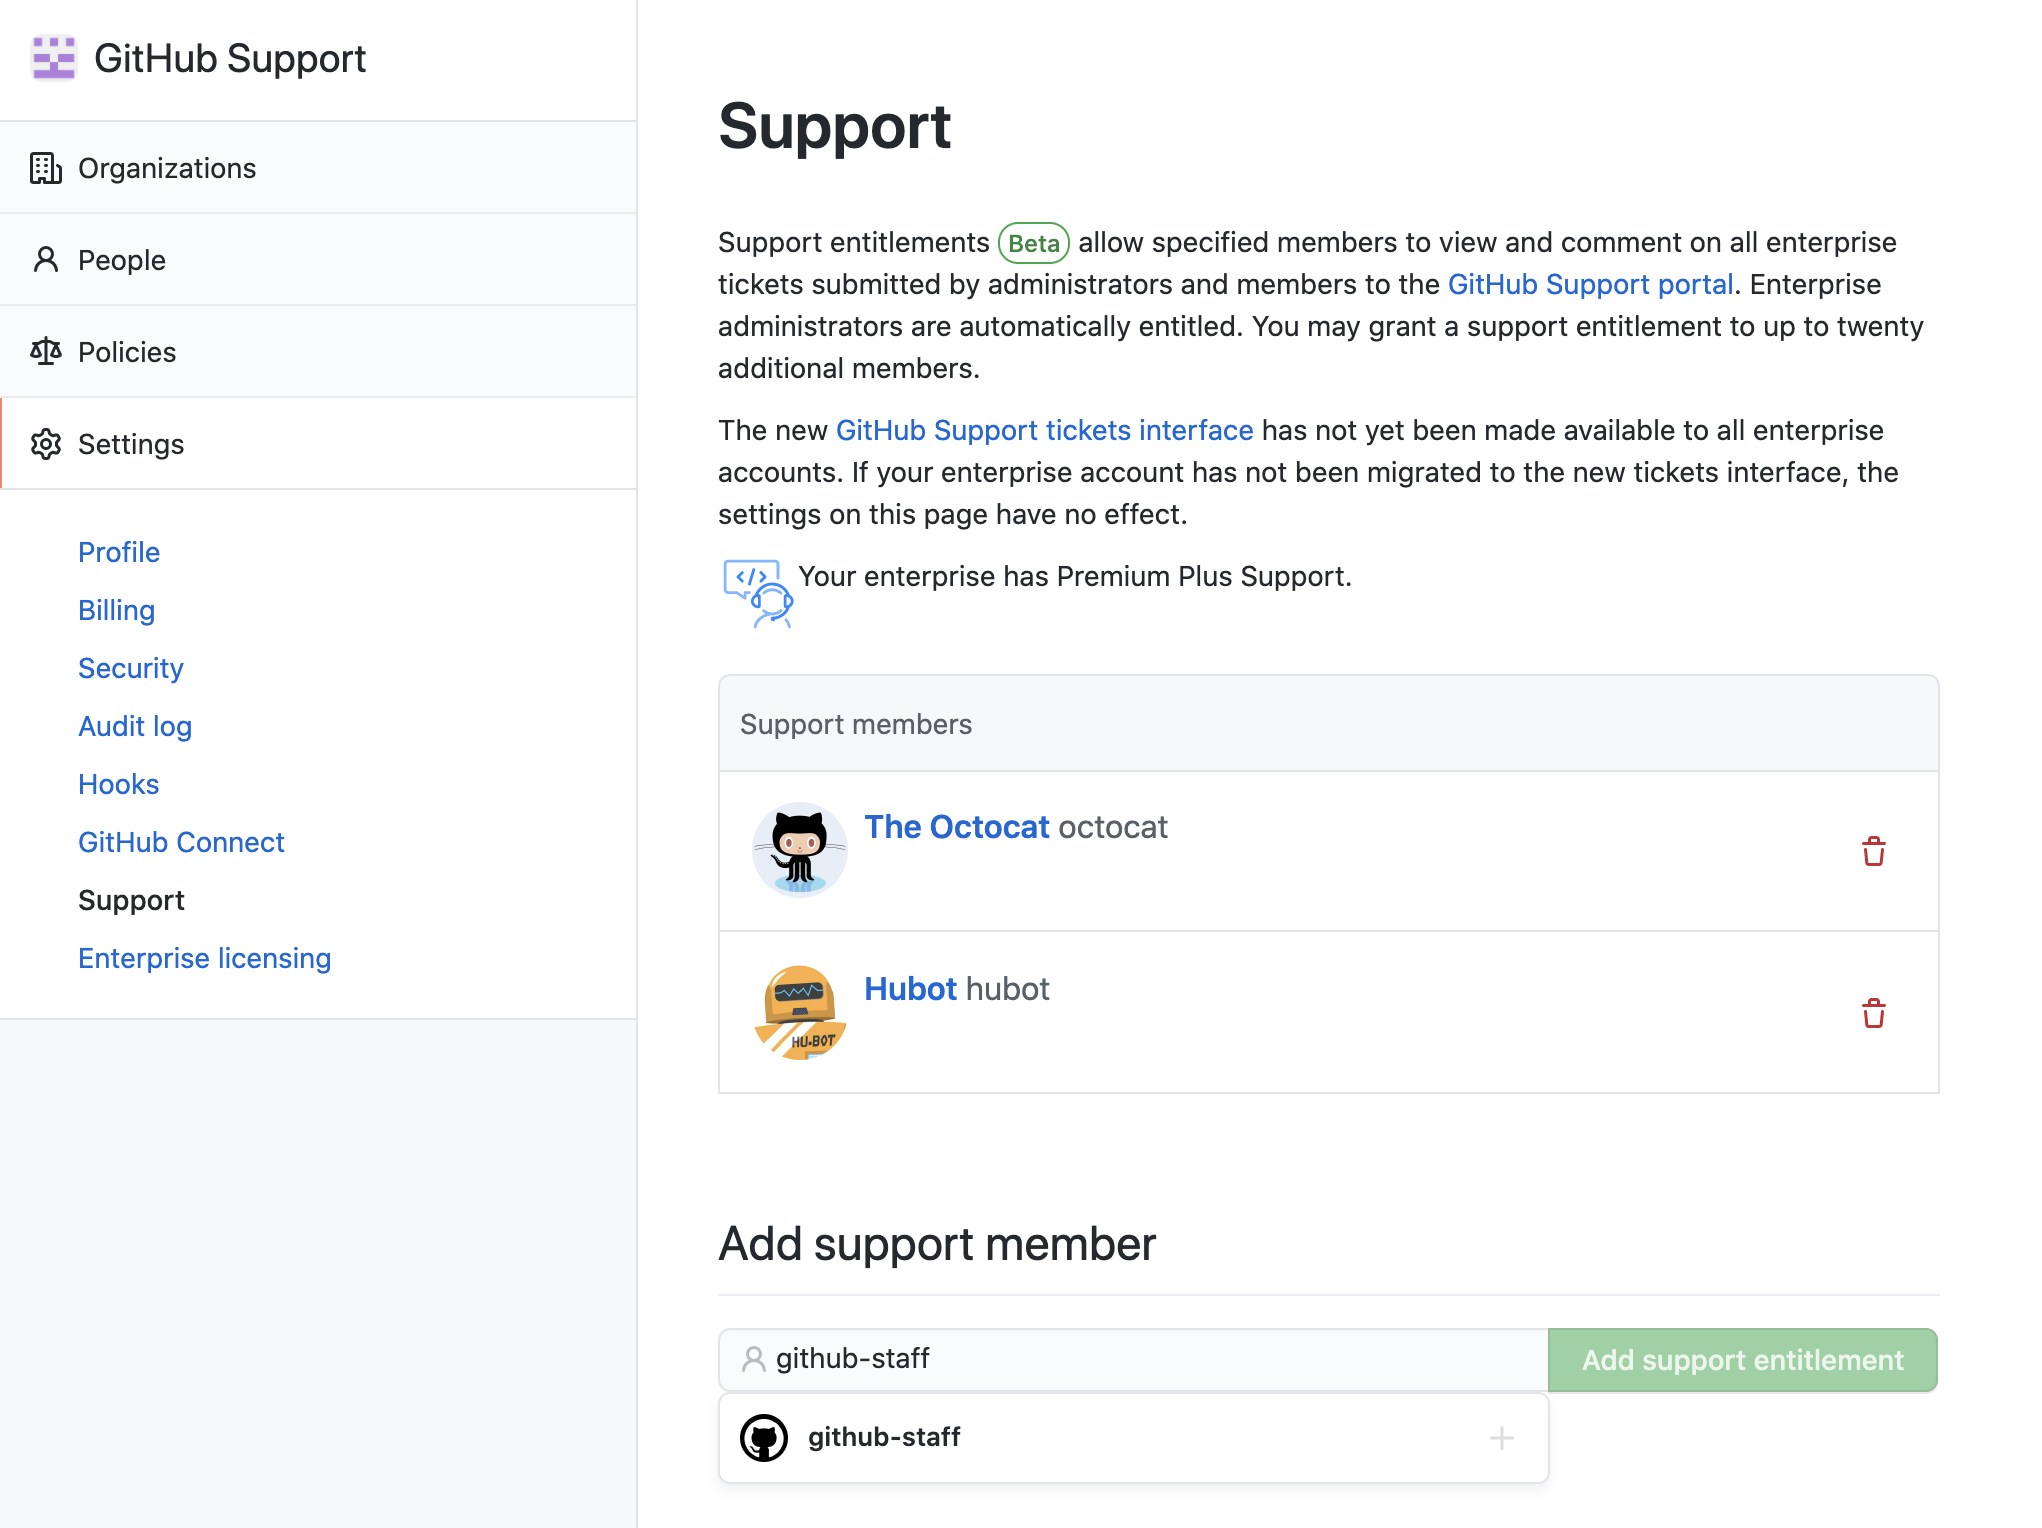Image resolution: width=2042 pixels, height=1528 pixels.
Task: Click the Support page heading
Action: pos(834,126)
